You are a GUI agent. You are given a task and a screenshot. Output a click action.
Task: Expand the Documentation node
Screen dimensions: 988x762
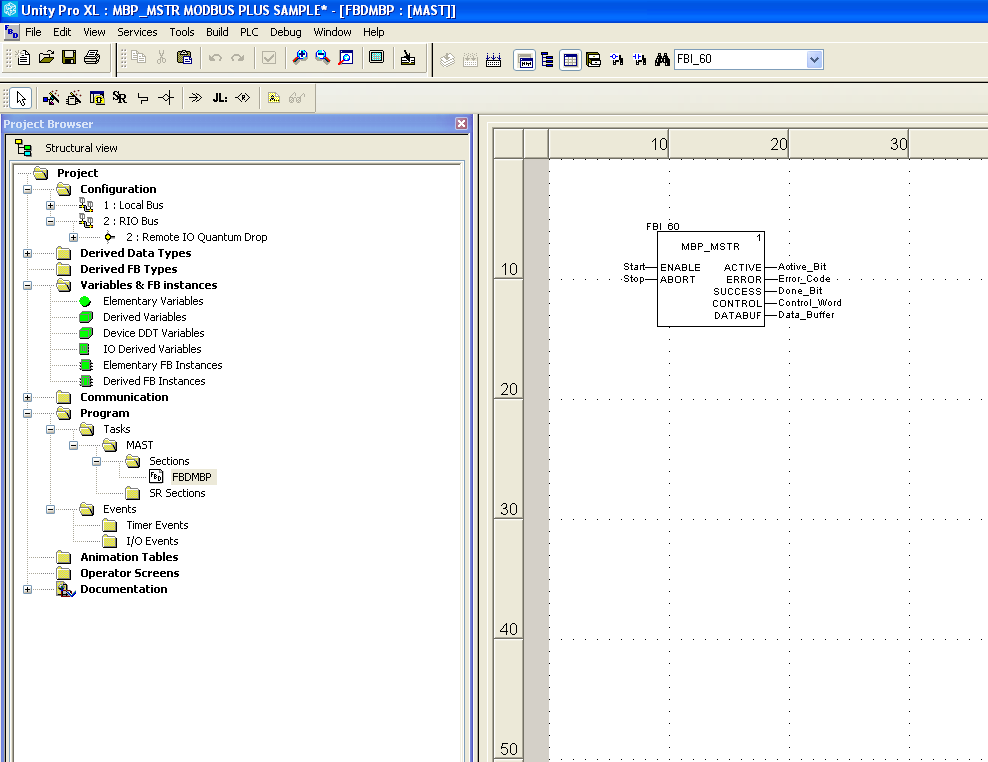coord(27,589)
